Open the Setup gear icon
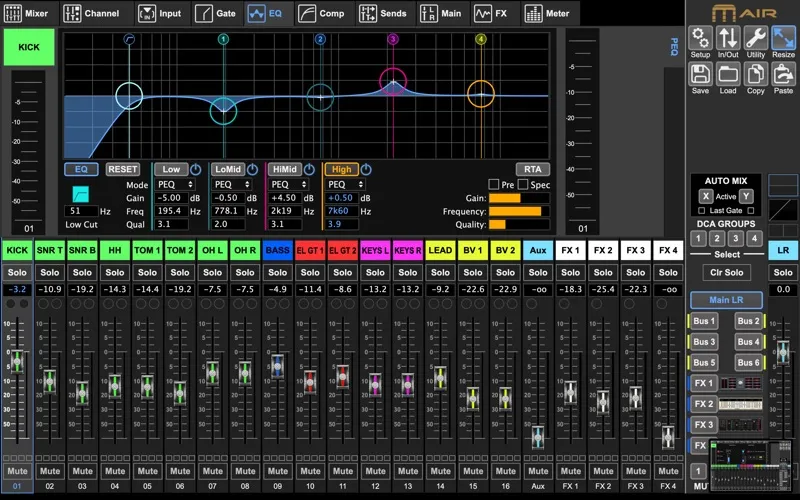The height and width of the screenshot is (500, 800). [x=700, y=38]
